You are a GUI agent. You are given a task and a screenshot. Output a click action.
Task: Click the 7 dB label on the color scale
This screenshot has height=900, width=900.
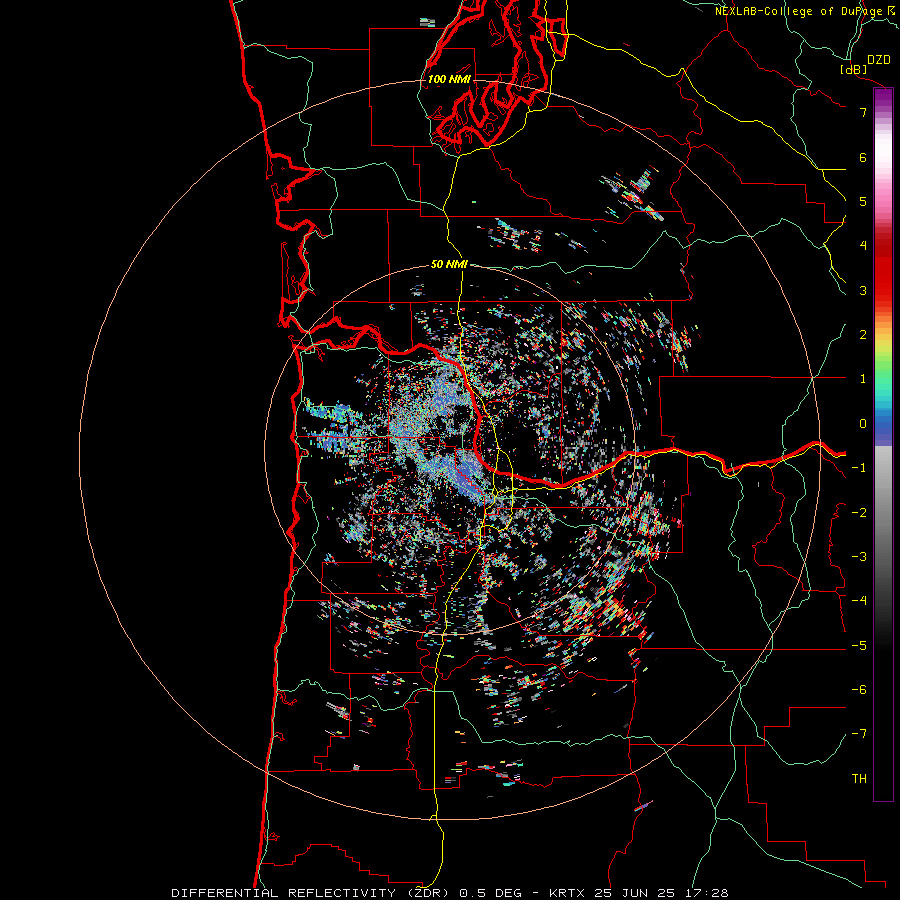863,112
